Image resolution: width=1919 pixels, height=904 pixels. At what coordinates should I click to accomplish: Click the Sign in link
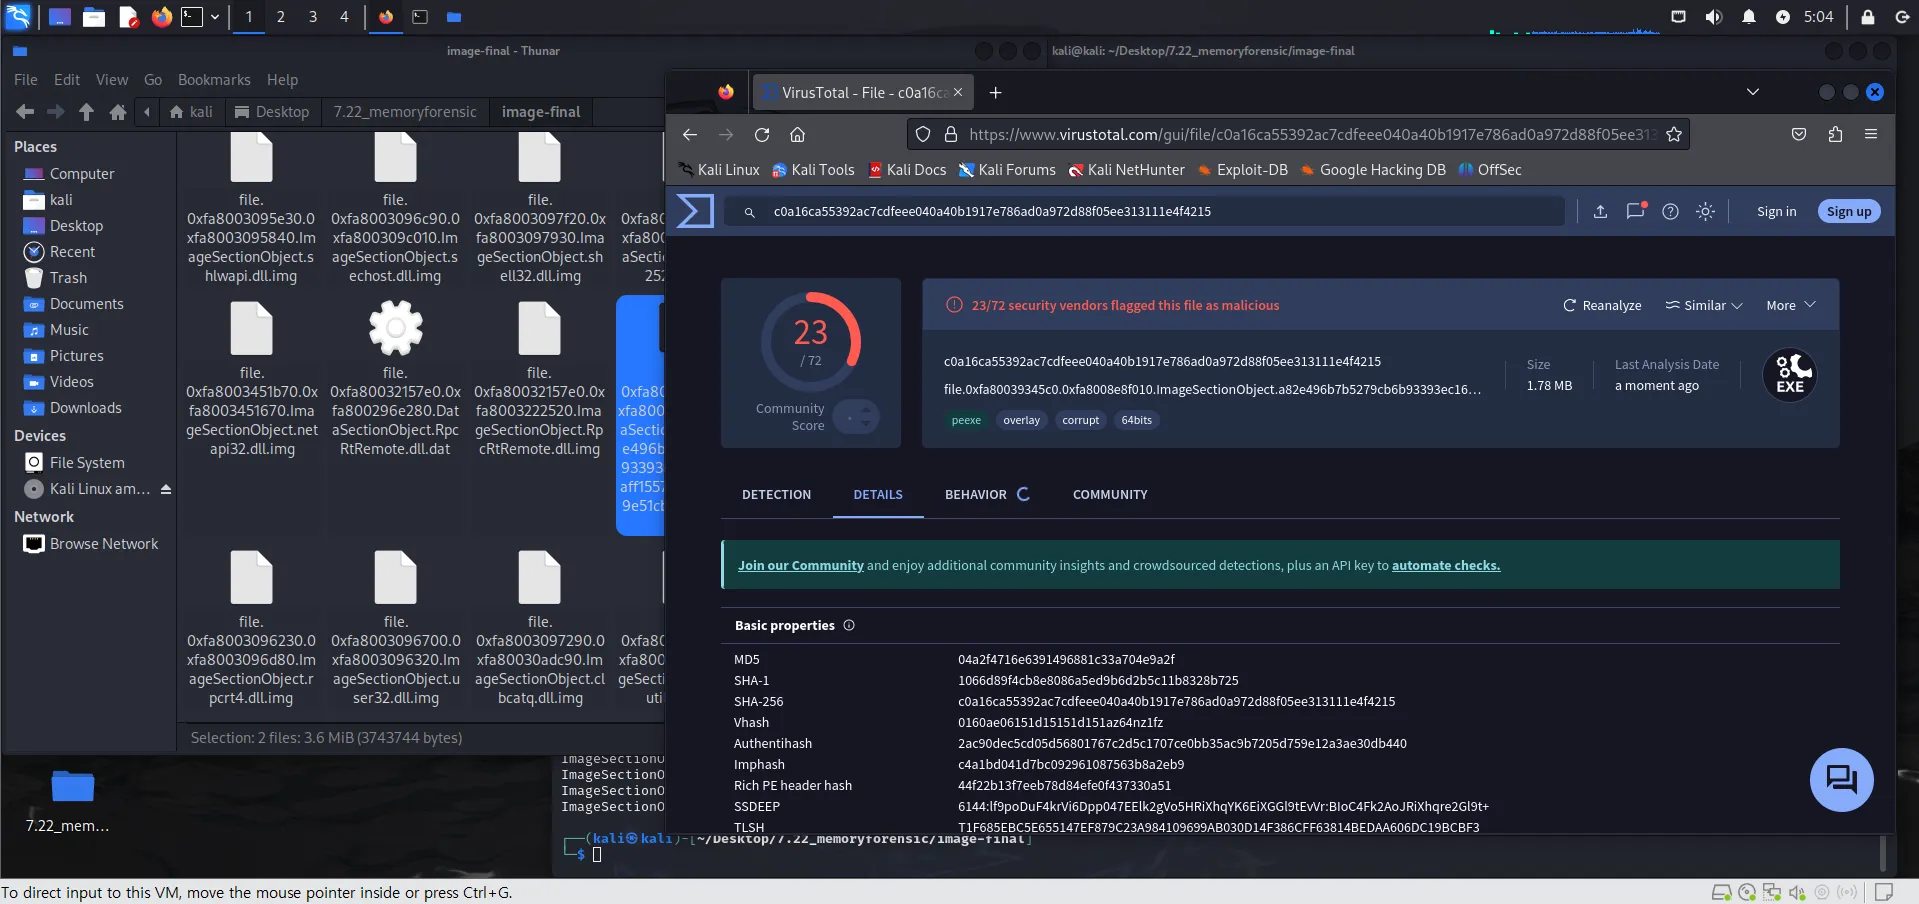tap(1776, 211)
